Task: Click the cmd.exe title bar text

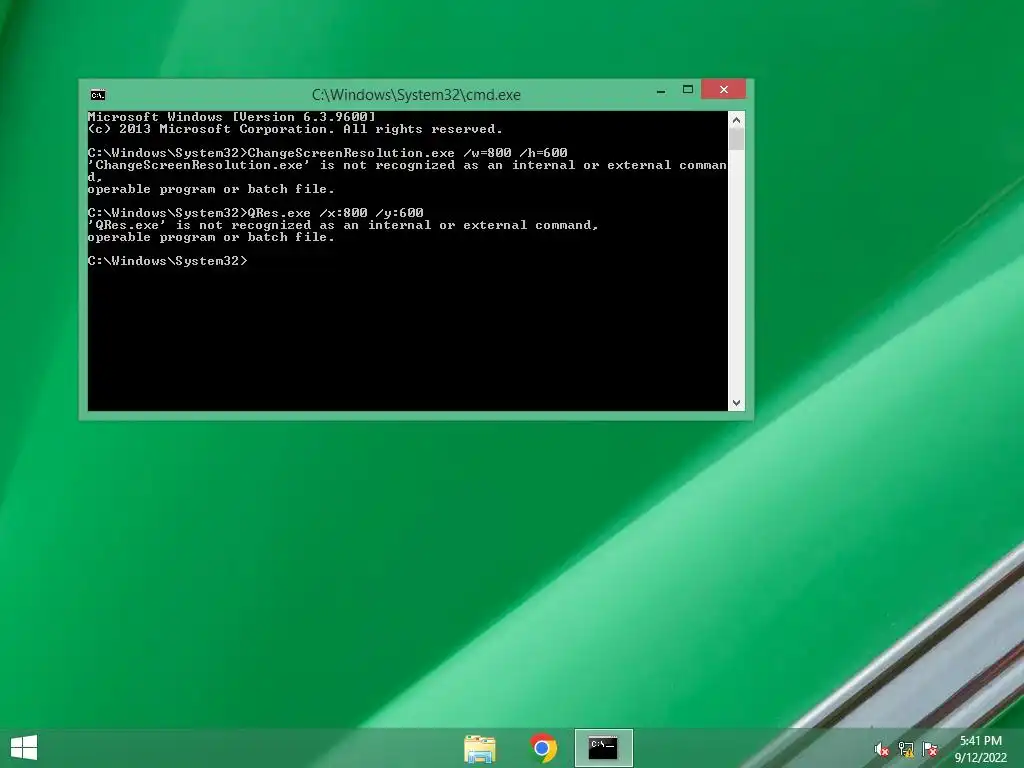Action: pyautogui.click(x=416, y=95)
